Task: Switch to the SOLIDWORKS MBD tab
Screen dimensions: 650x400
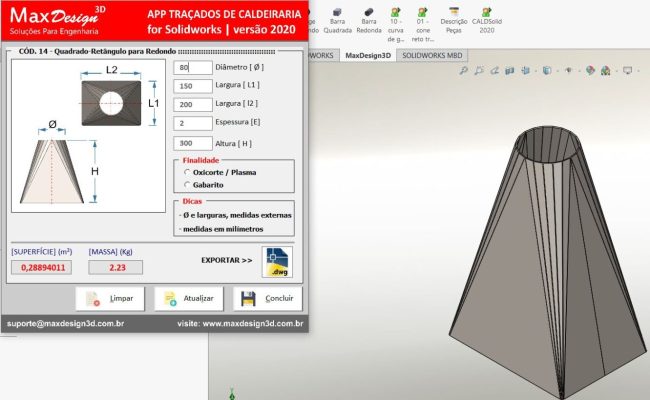Action: click(432, 55)
